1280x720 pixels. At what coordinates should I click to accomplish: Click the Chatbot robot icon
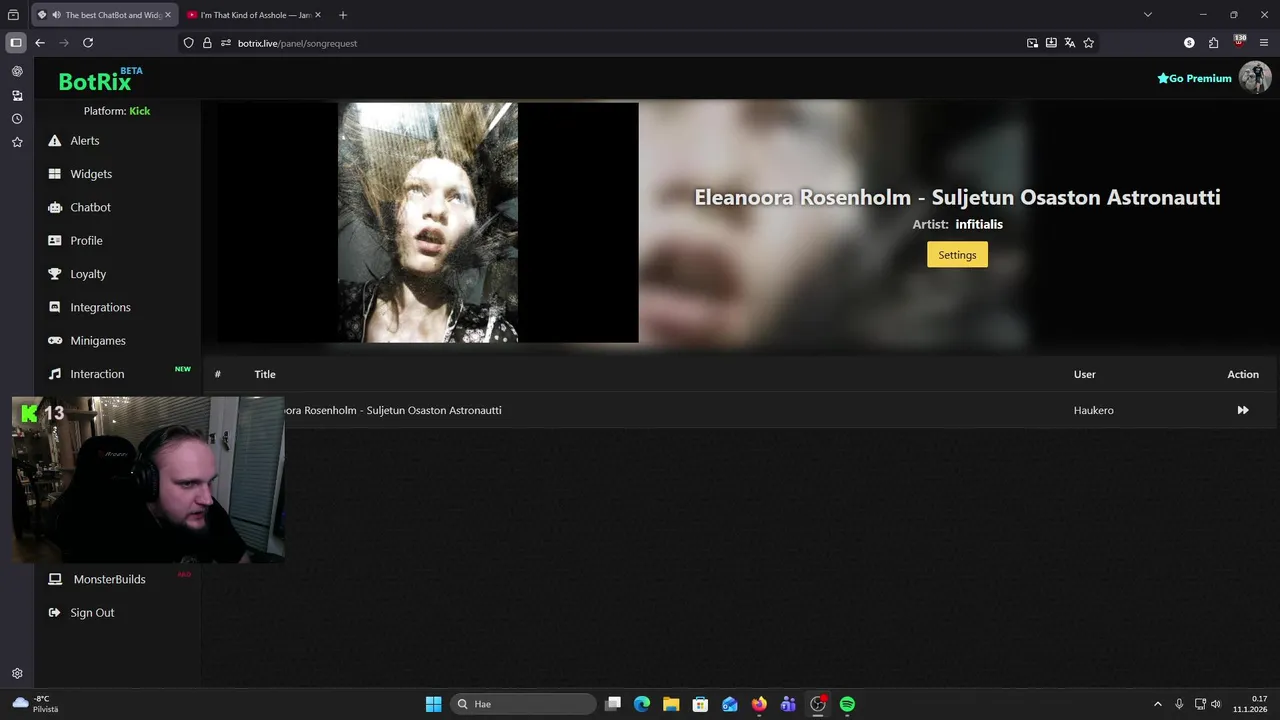click(x=55, y=207)
